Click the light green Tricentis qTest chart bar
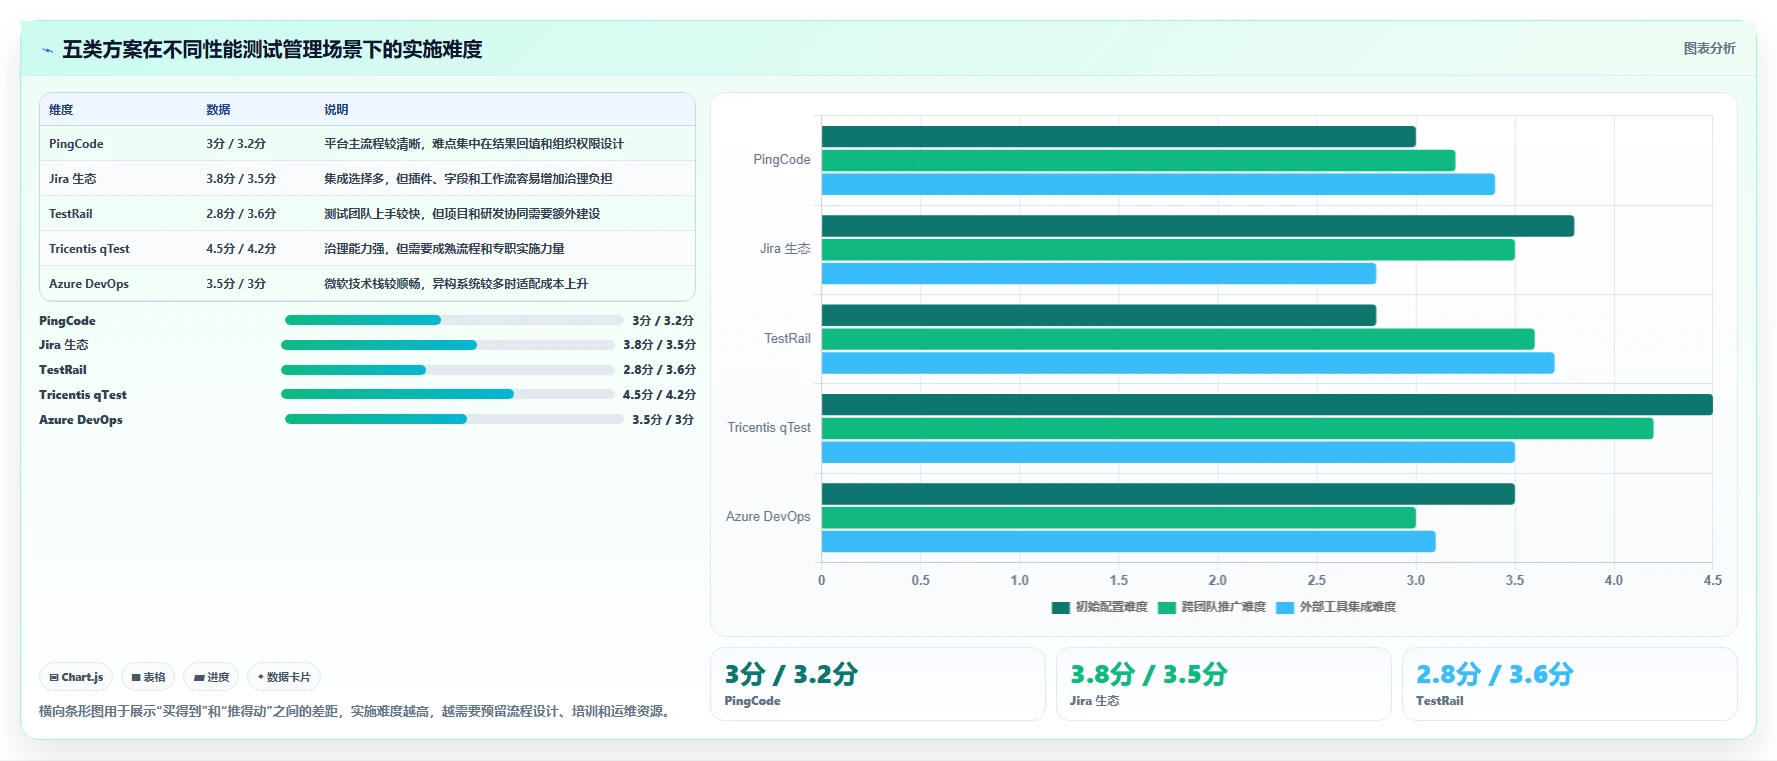Viewport: 1777px width, 761px height. [1237, 429]
